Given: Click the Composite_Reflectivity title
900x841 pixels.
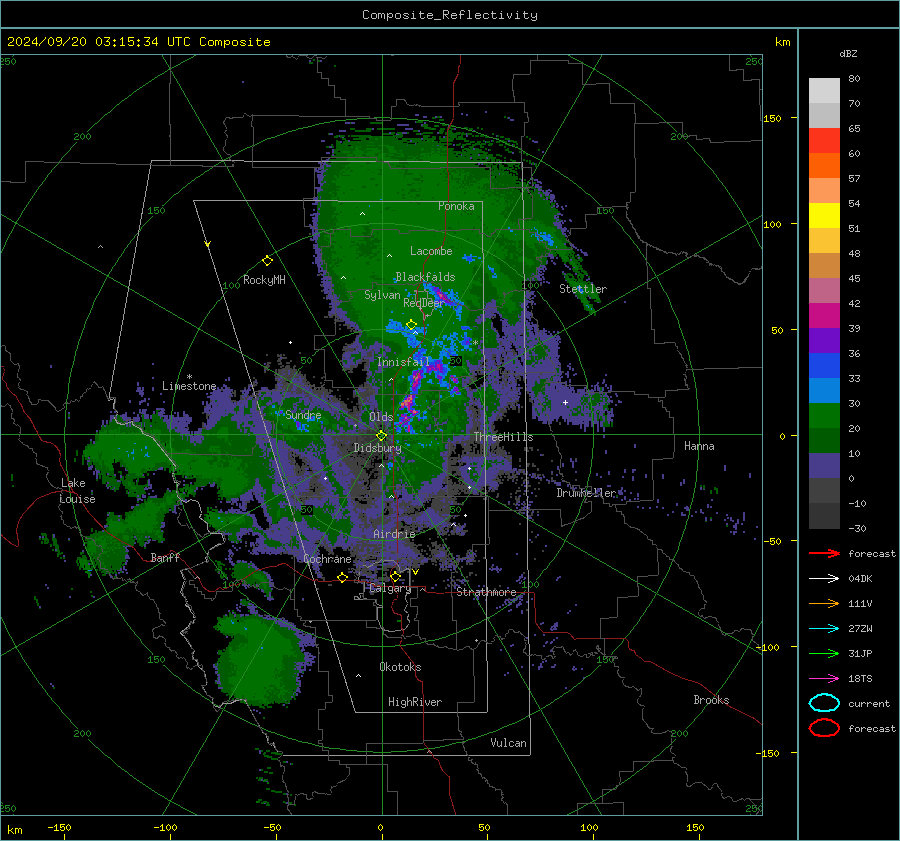Looking at the screenshot, I should pyautogui.click(x=450, y=15).
